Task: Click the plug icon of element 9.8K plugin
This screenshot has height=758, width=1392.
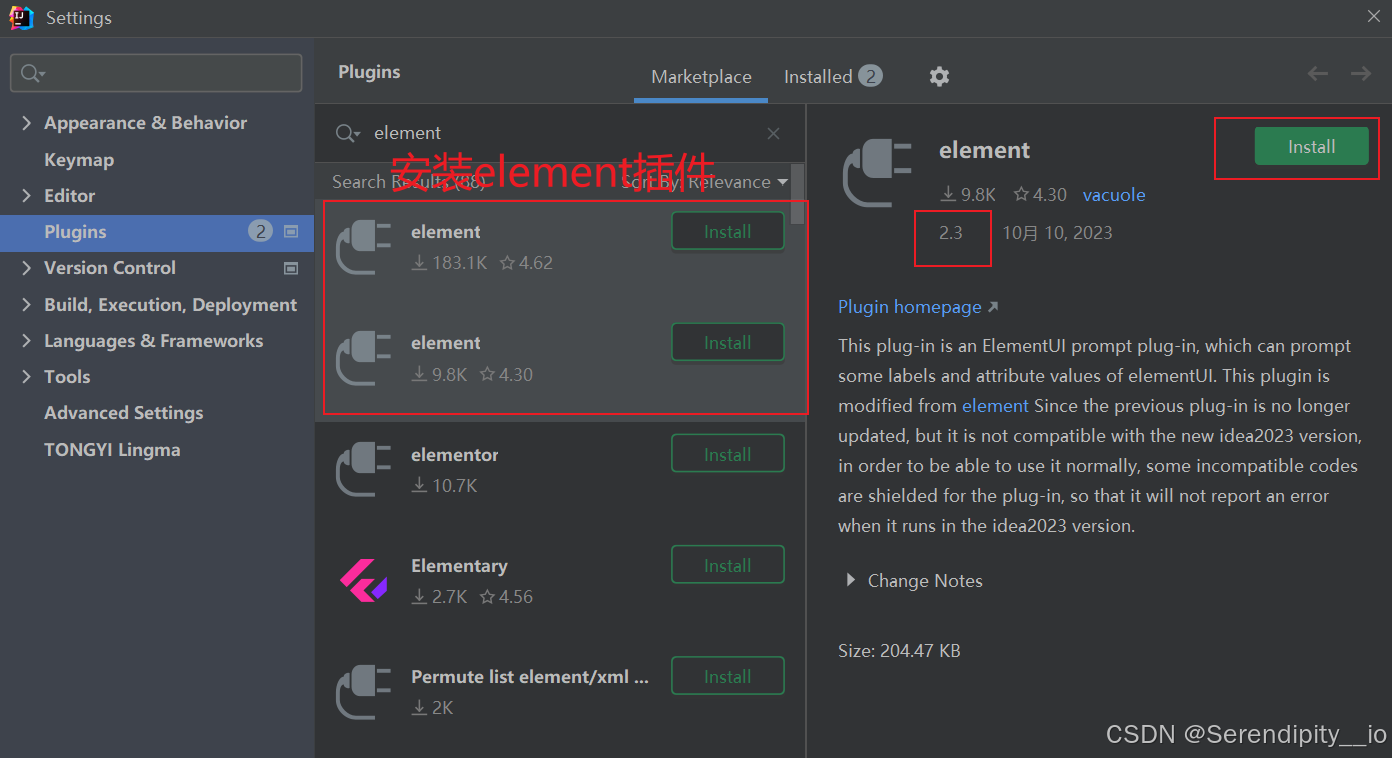Action: (x=363, y=358)
